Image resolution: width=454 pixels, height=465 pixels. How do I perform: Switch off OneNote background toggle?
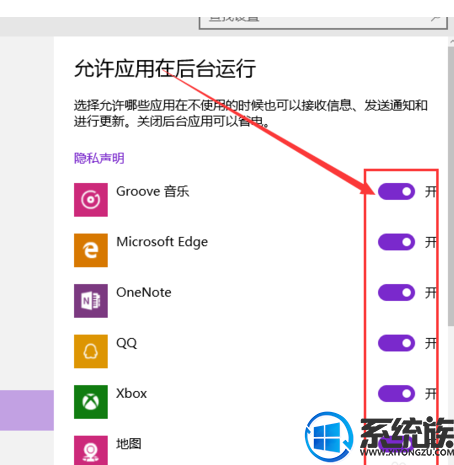pyautogui.click(x=396, y=292)
